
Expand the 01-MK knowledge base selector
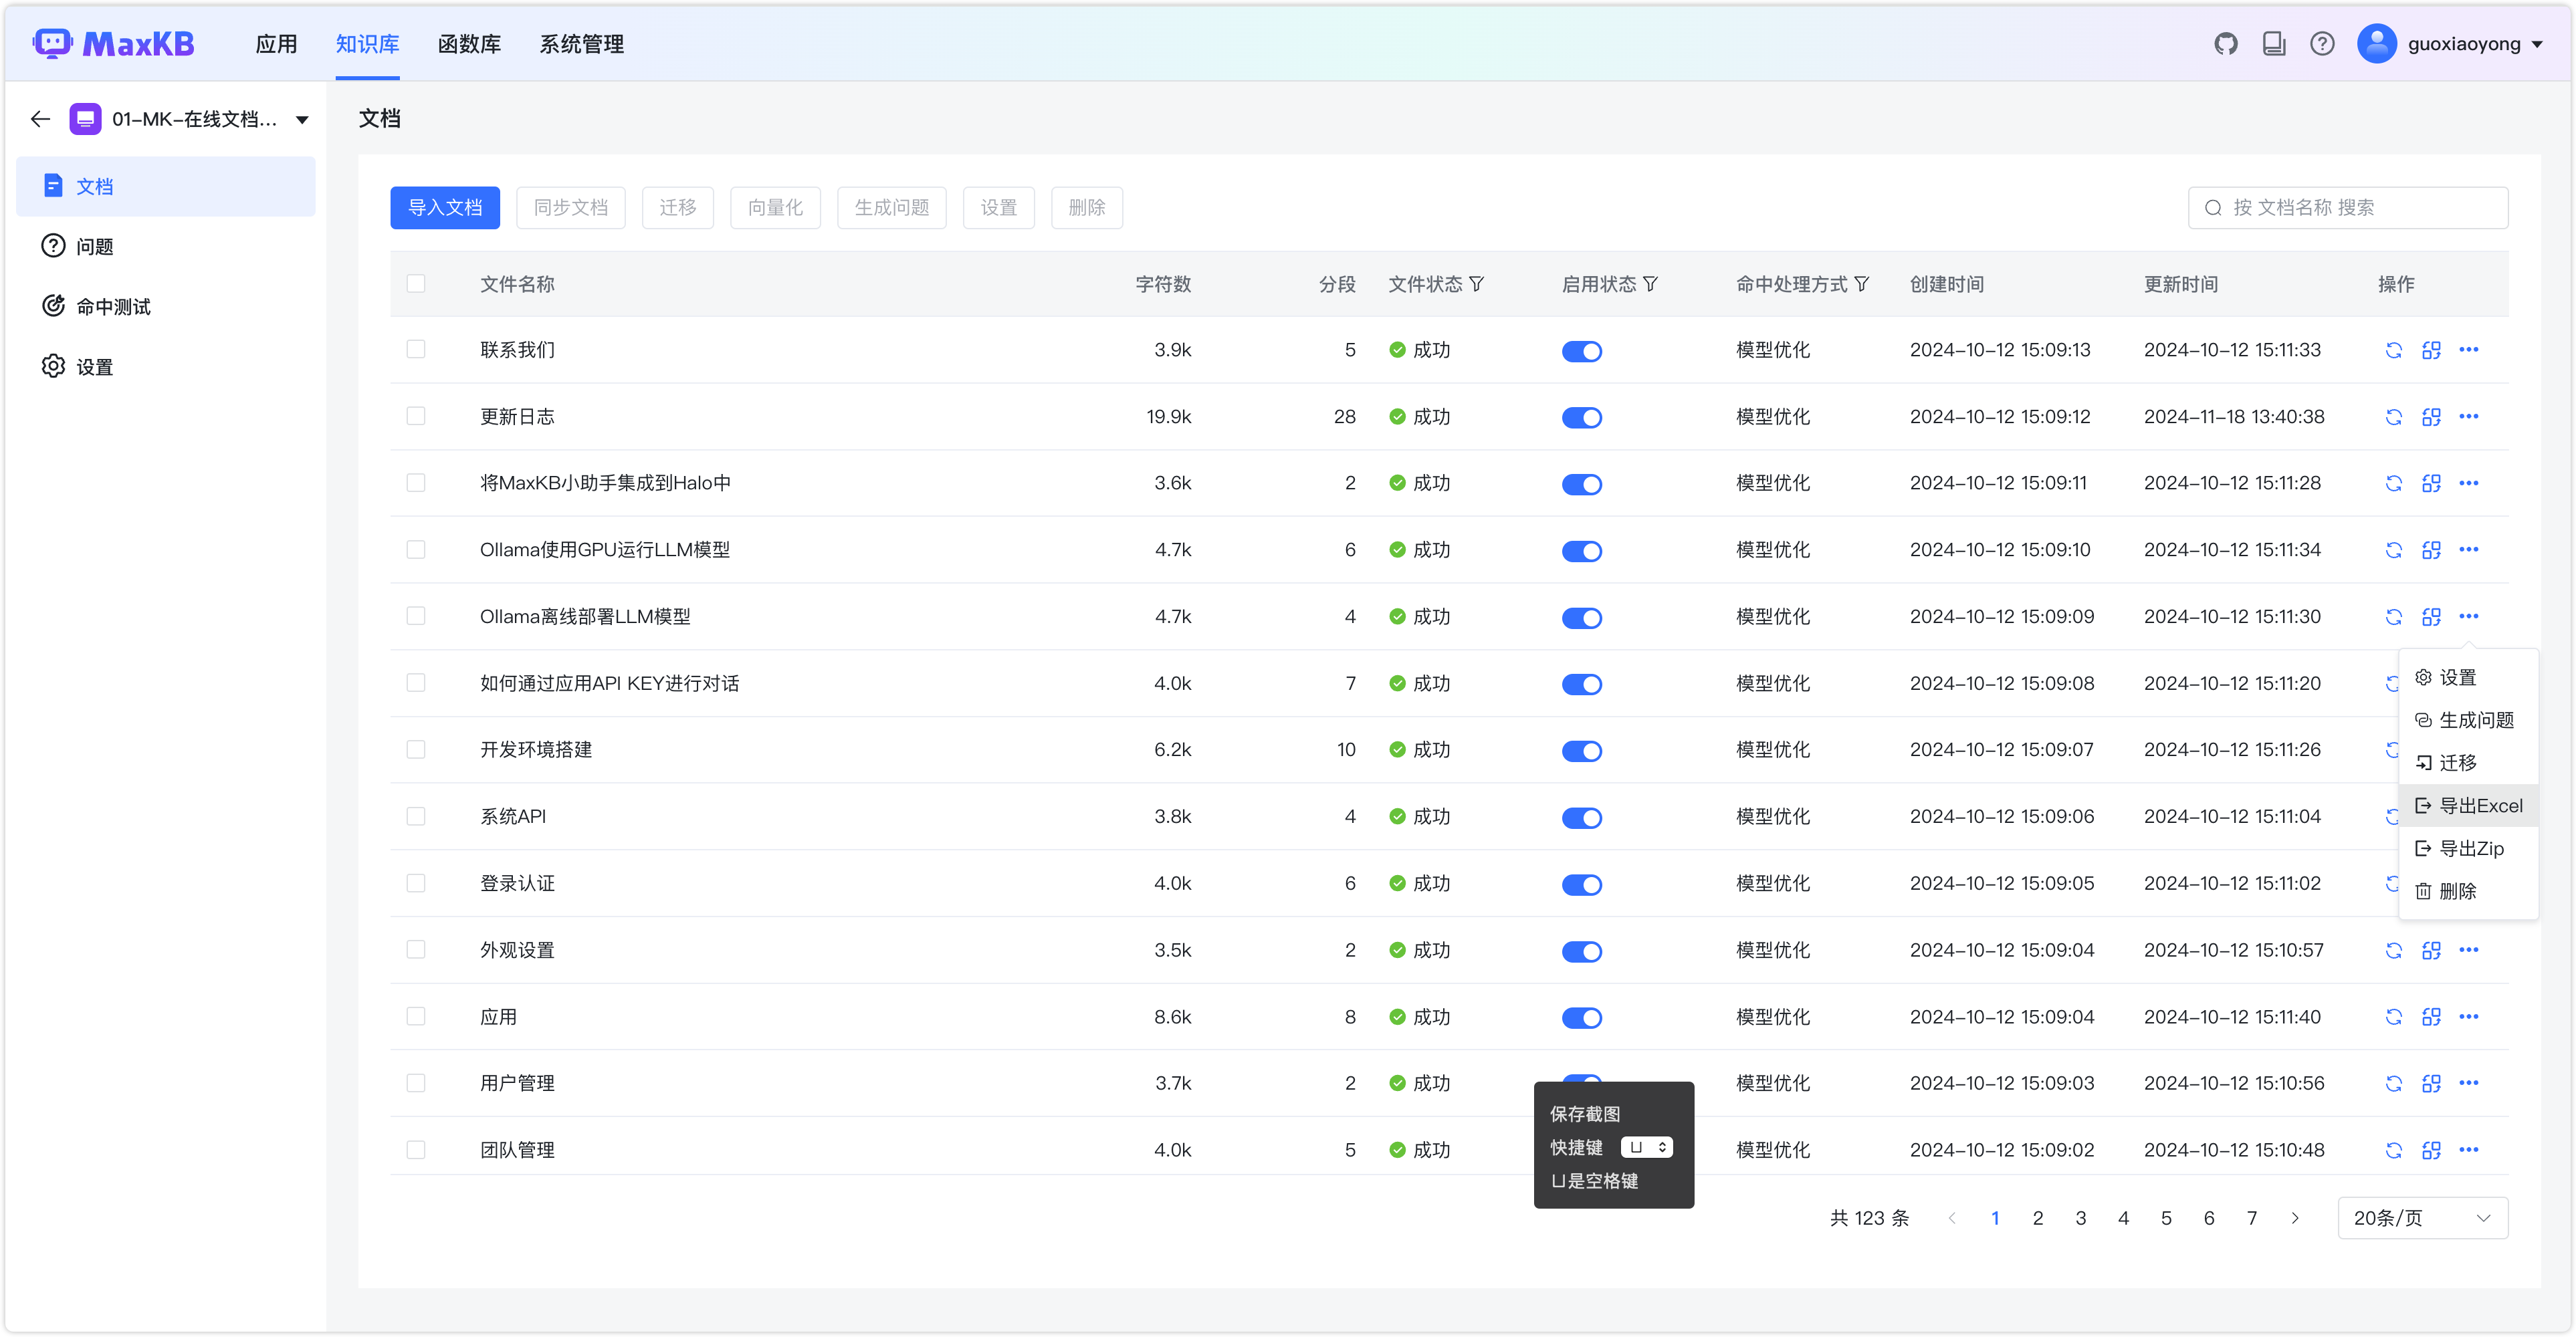302,120
